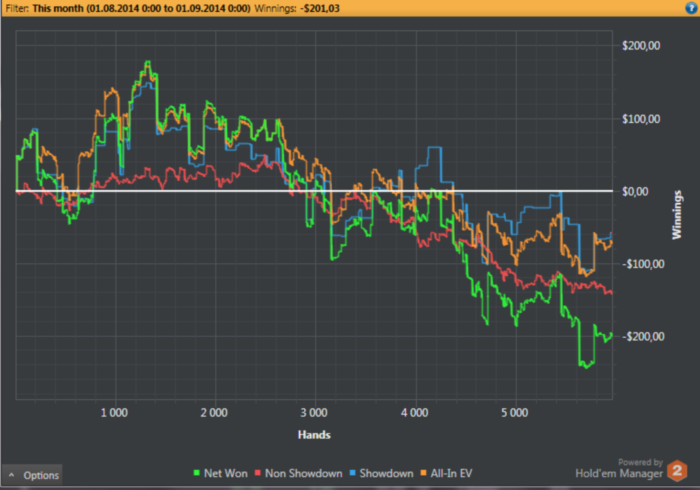The height and width of the screenshot is (490, 700).
Task: Click the vertical Winnings axis title
Action: [x=677, y=215]
